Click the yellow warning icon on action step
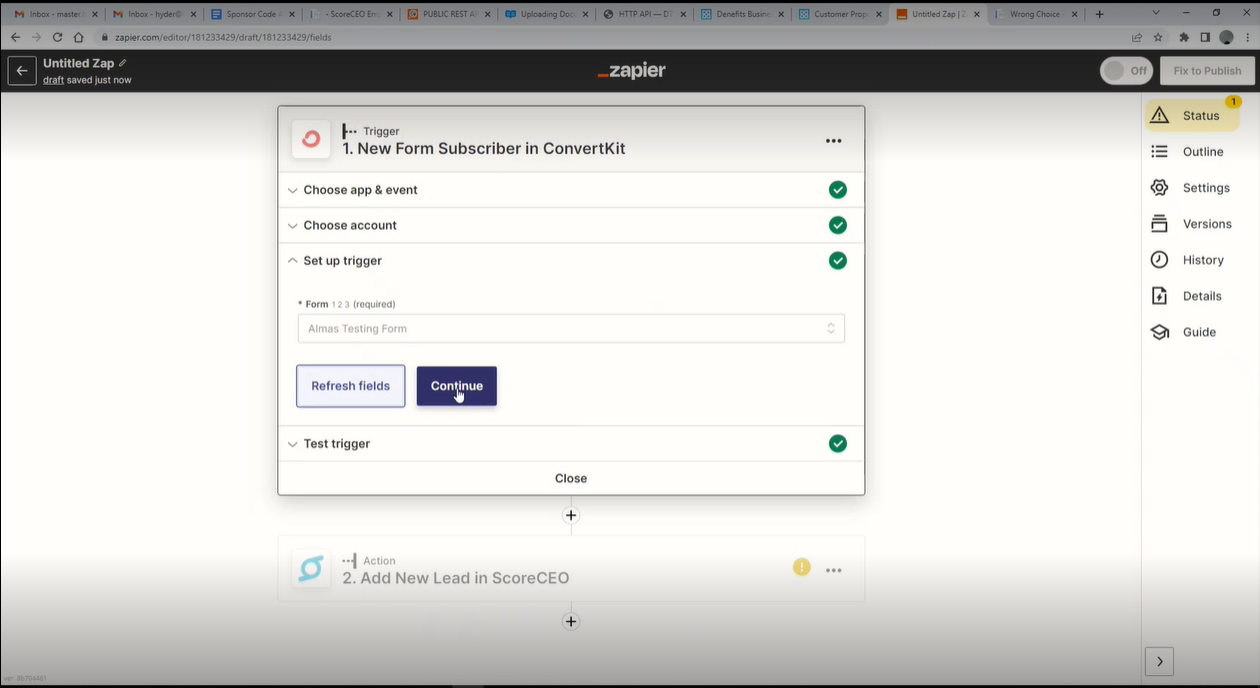Image resolution: width=1260 pixels, height=688 pixels. 801,567
